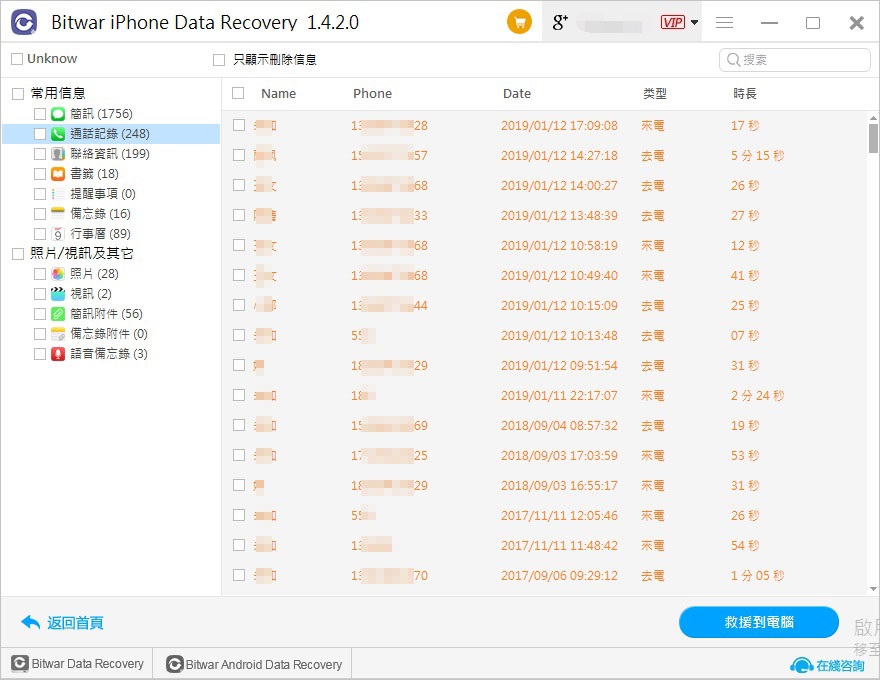Switch to Bitwar Android Data Recovery tab

pyautogui.click(x=253, y=664)
